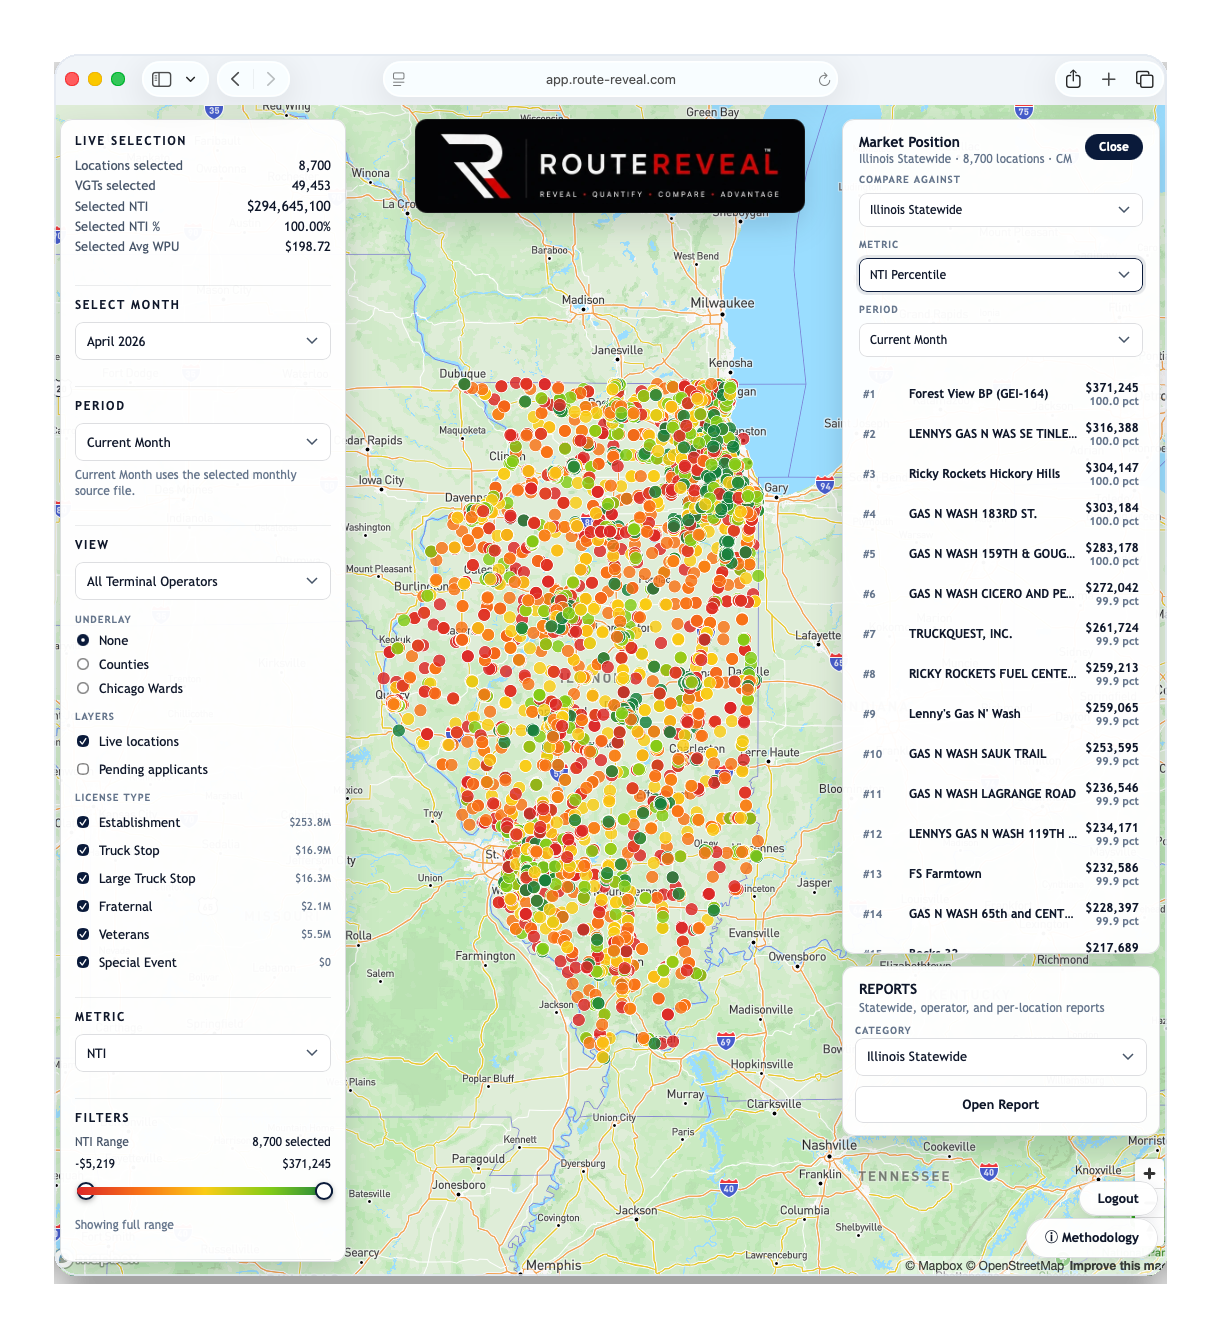Click the Milwaukee label on the map
The image size is (1221, 1330).
[723, 303]
